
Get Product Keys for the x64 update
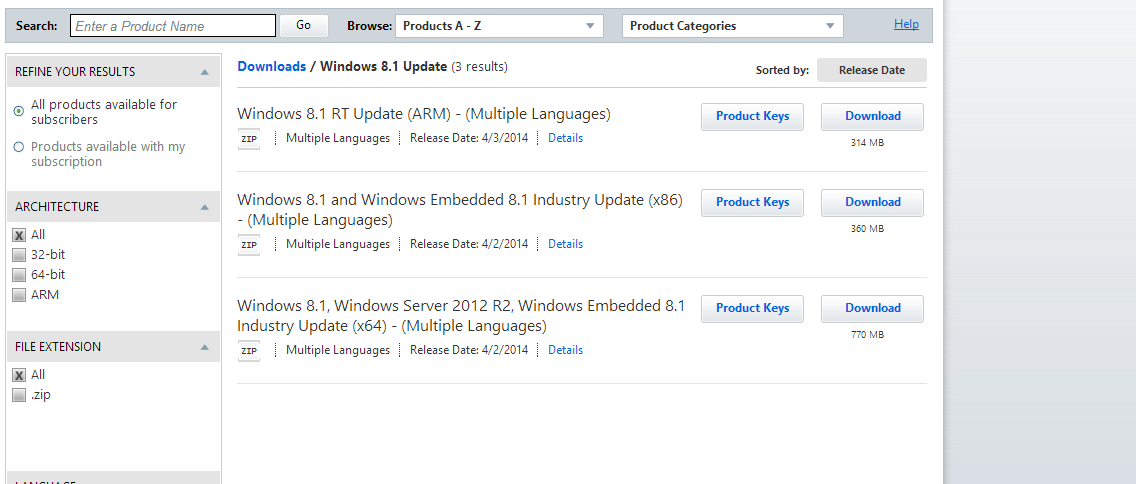point(752,309)
